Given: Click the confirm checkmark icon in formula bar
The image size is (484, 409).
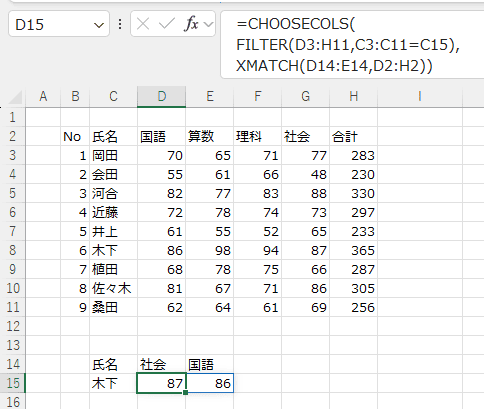Looking at the screenshot, I should click(x=166, y=24).
